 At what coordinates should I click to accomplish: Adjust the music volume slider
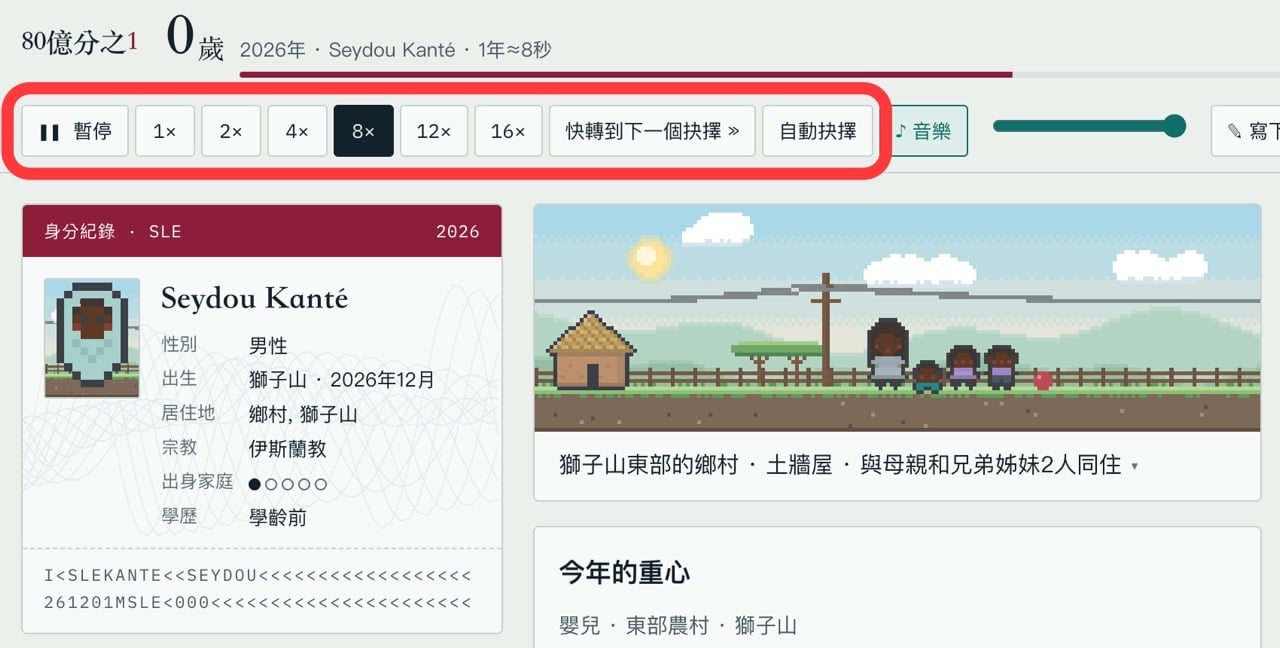point(1089,126)
